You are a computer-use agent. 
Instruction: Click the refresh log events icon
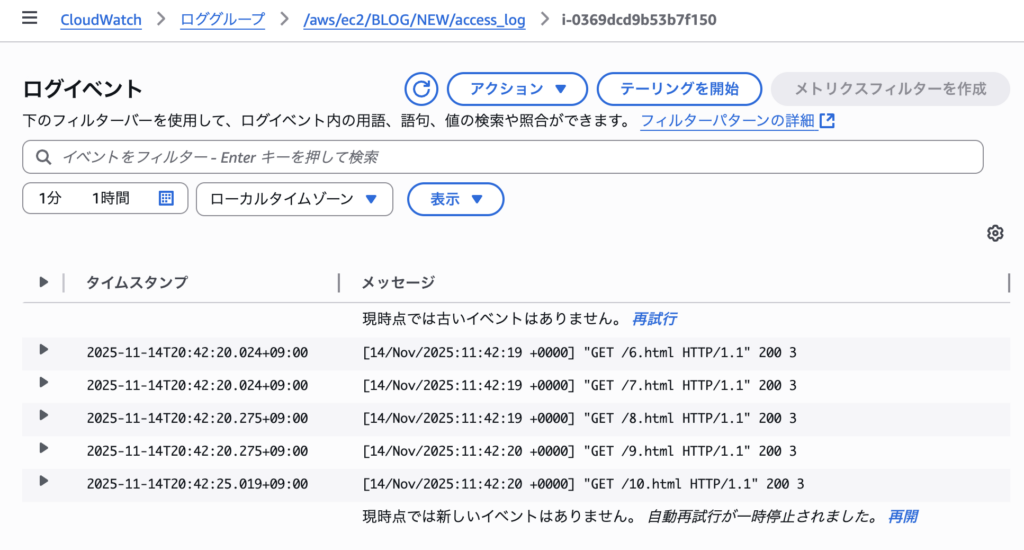point(421,89)
